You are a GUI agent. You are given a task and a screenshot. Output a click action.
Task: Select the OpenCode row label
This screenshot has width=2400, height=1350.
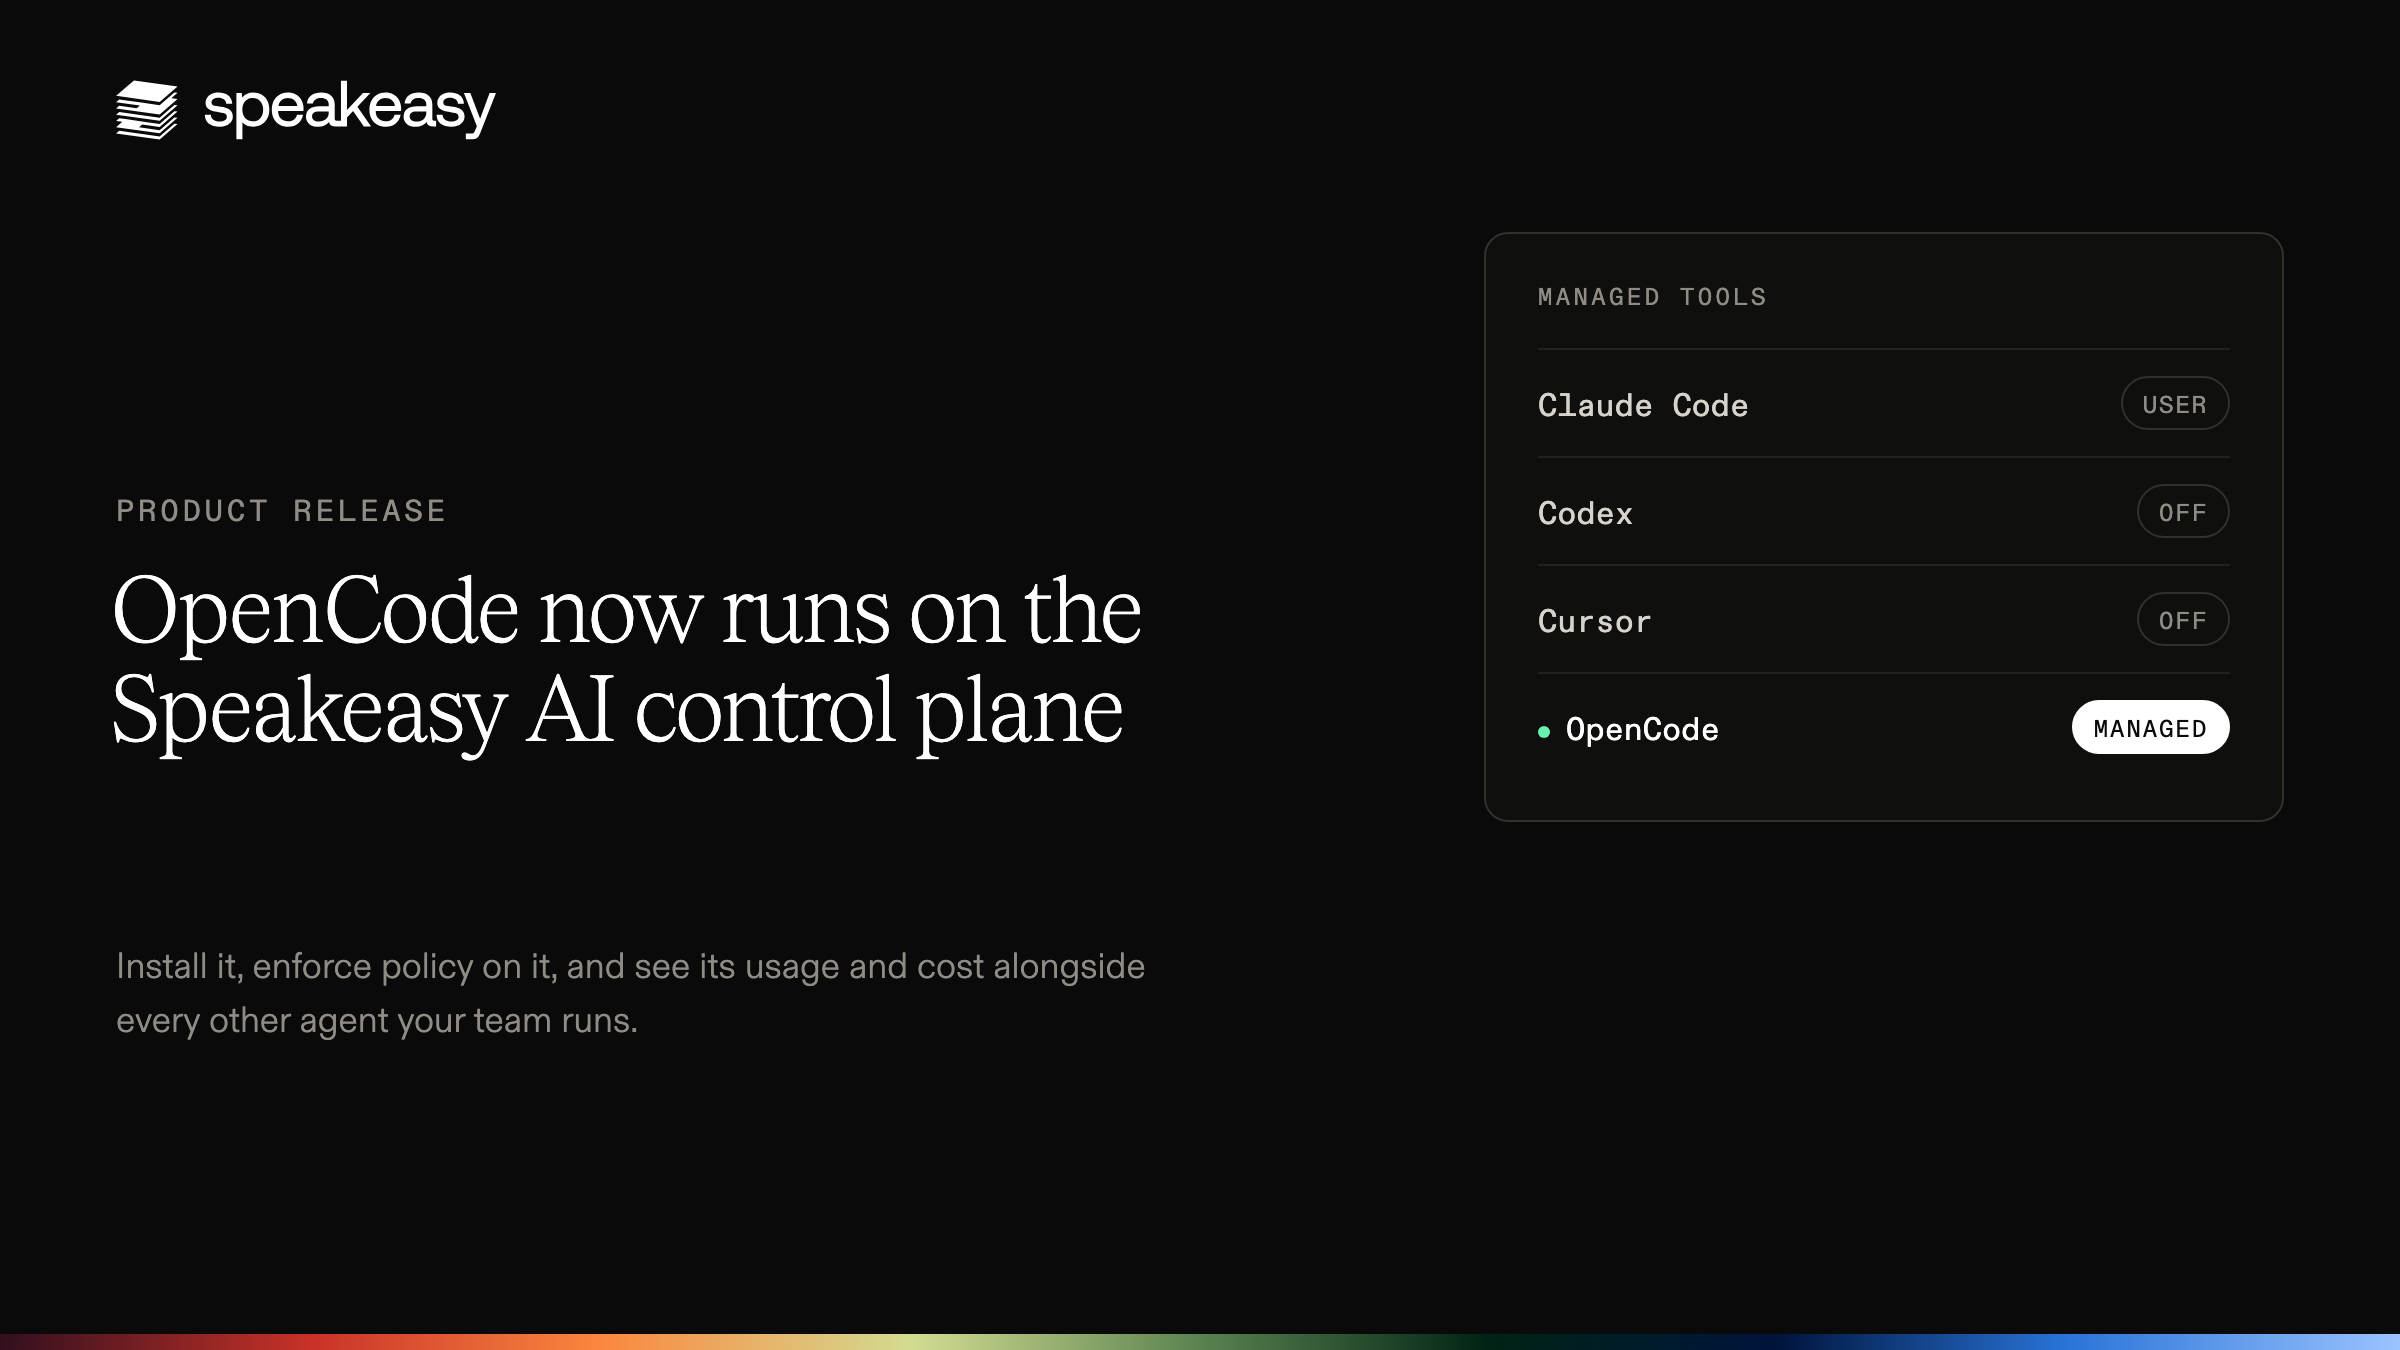1642,730
